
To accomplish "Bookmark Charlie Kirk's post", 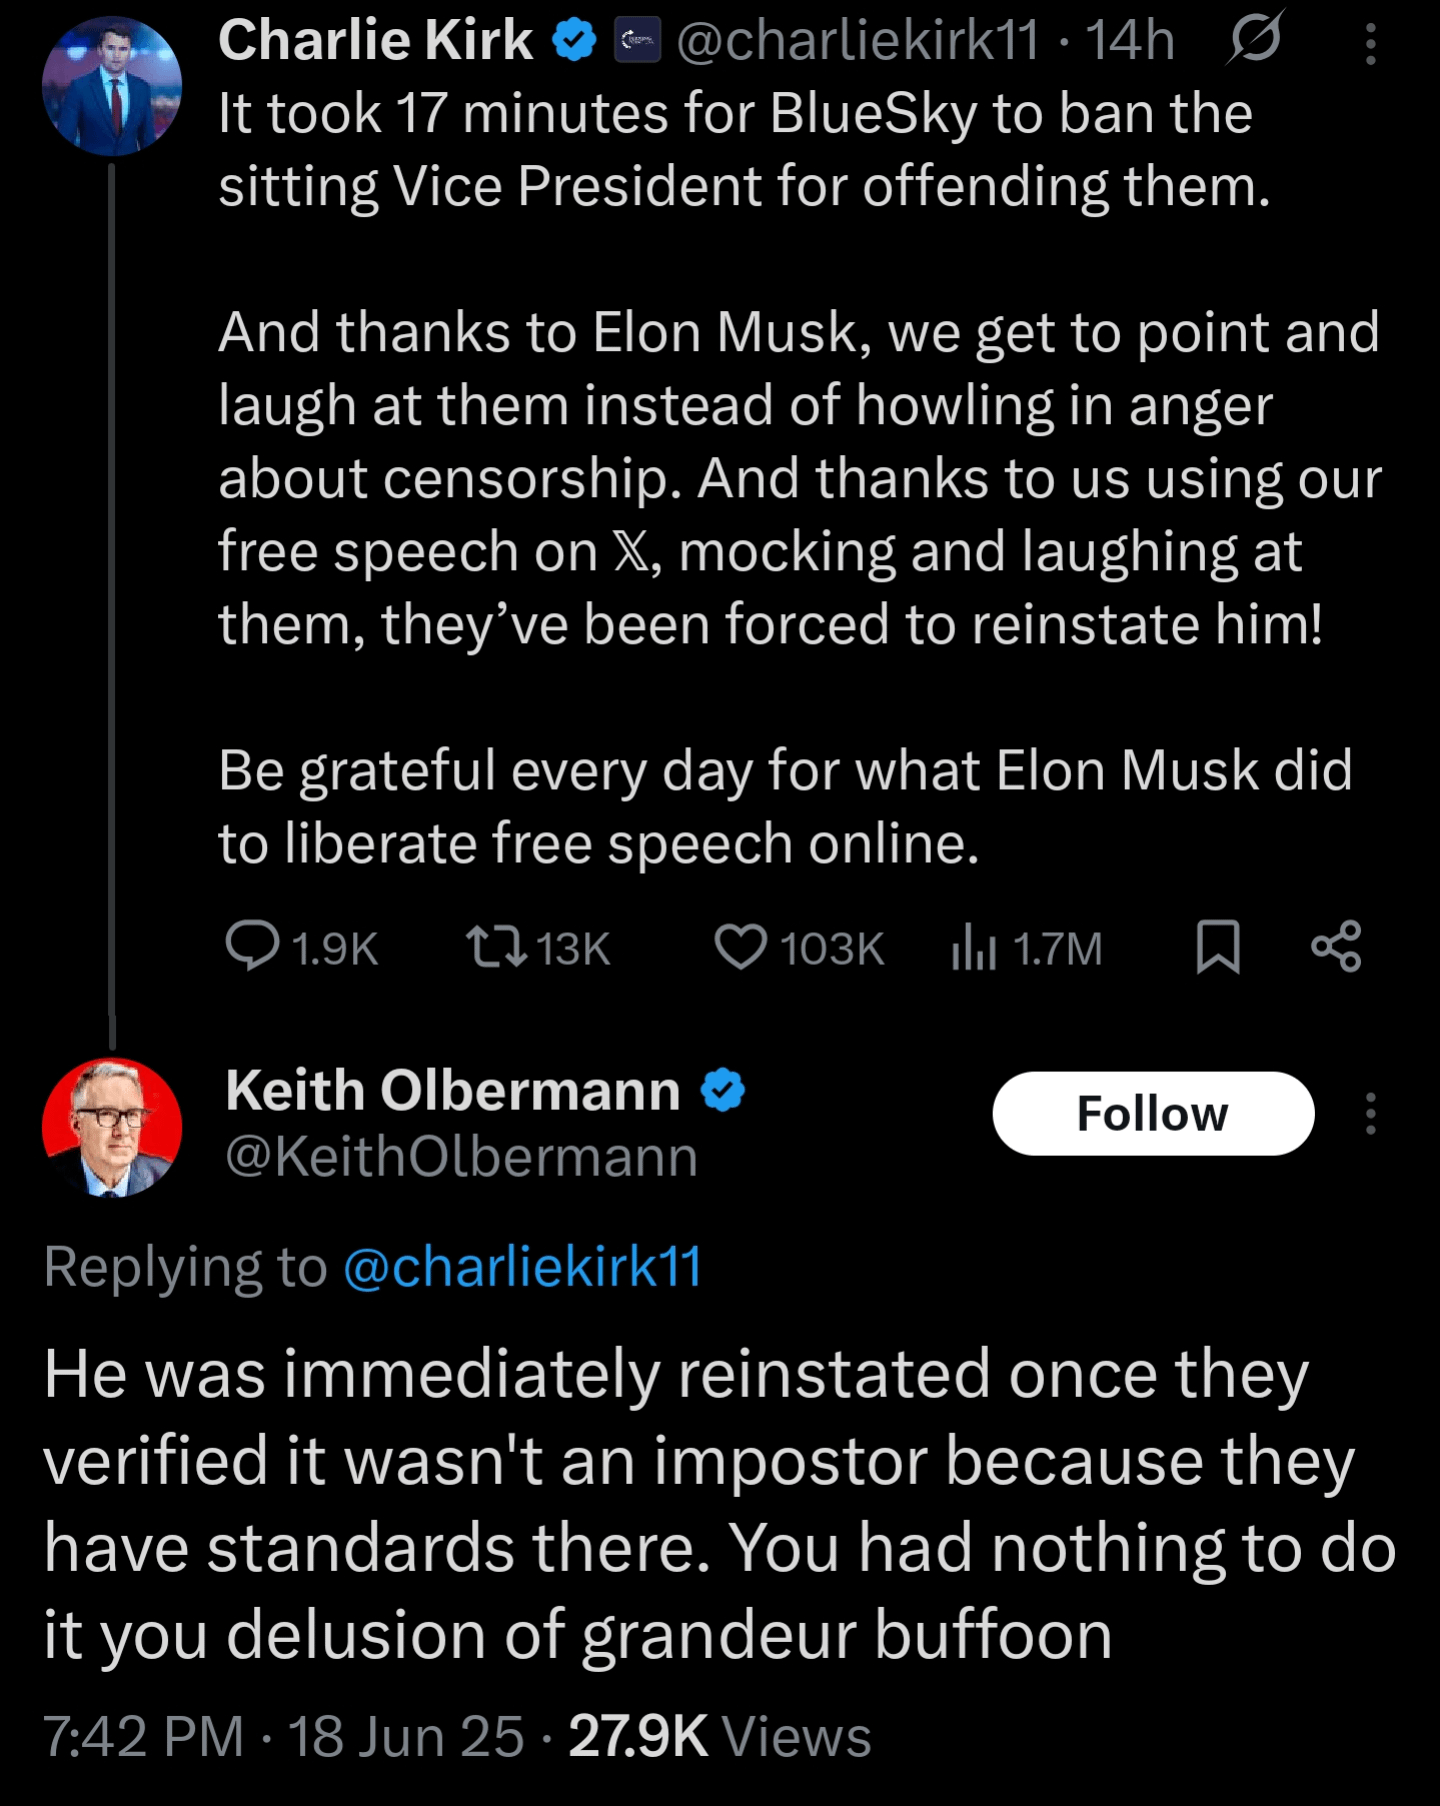I will [1218, 946].
